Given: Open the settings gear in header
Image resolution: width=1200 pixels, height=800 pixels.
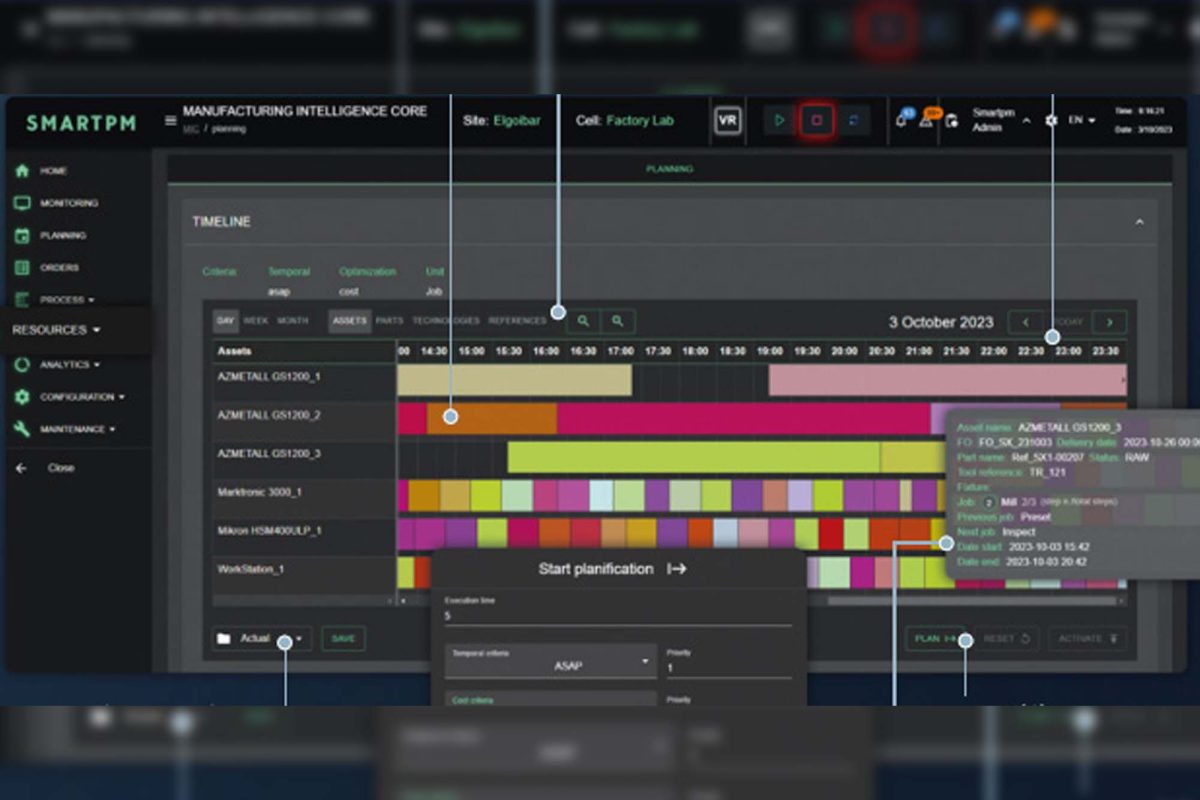Looking at the screenshot, I should click(1051, 120).
